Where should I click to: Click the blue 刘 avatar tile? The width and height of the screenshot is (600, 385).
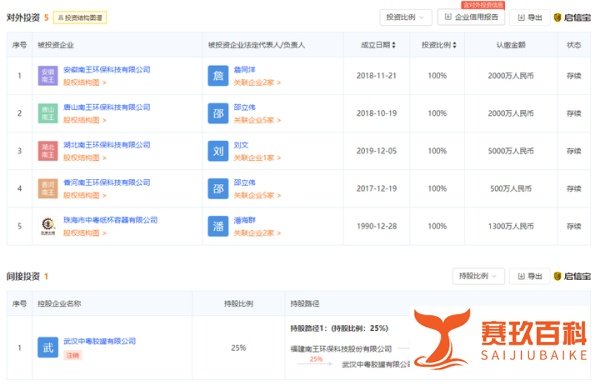click(x=218, y=151)
